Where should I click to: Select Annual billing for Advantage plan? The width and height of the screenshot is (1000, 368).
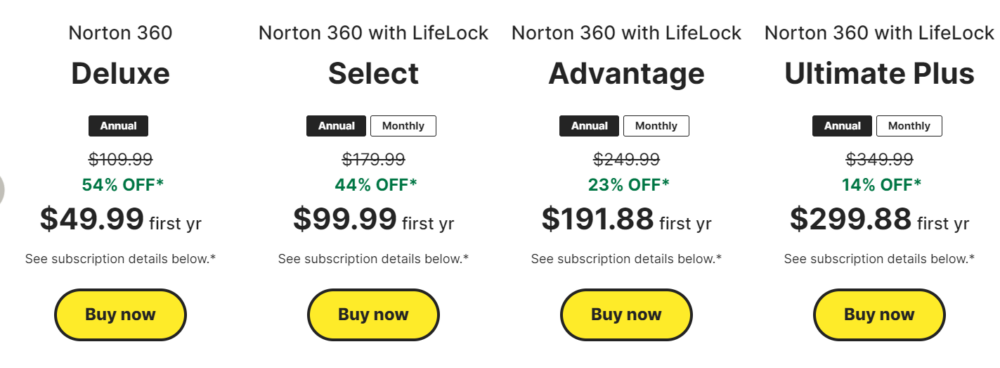coord(589,126)
